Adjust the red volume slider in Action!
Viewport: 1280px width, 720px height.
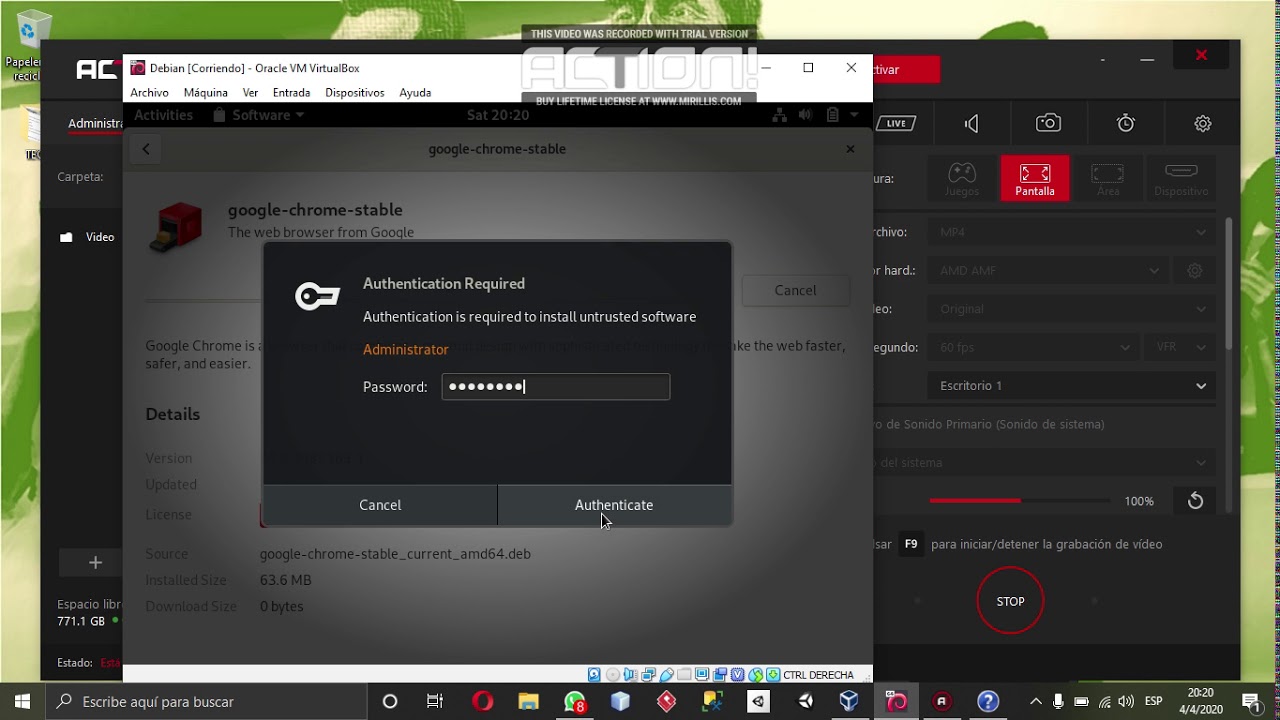[x=1019, y=500]
